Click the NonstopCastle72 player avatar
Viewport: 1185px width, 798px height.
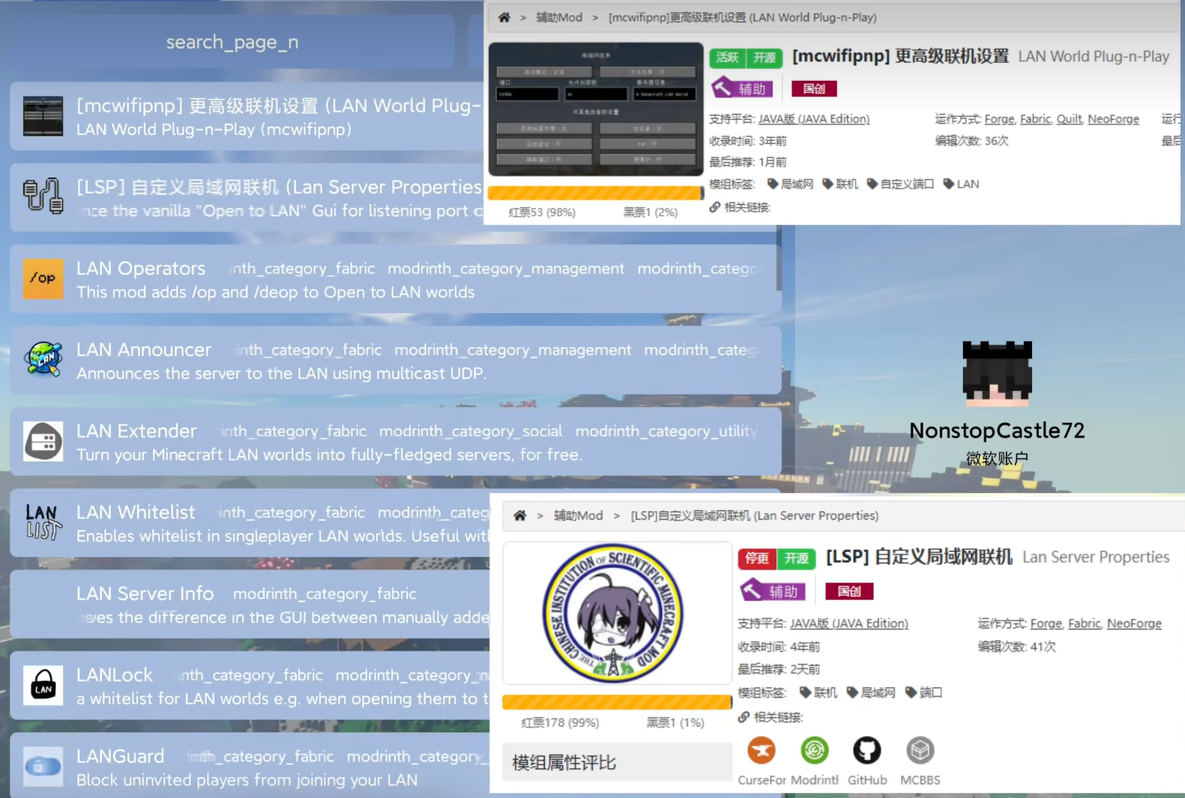[997, 374]
